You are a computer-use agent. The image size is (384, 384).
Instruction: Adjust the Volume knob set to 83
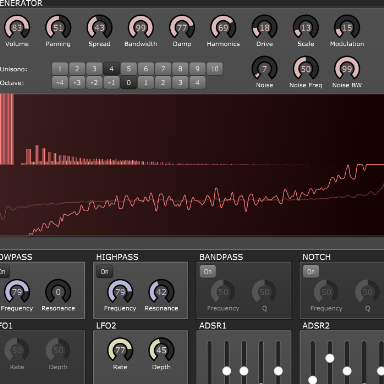pos(17,27)
